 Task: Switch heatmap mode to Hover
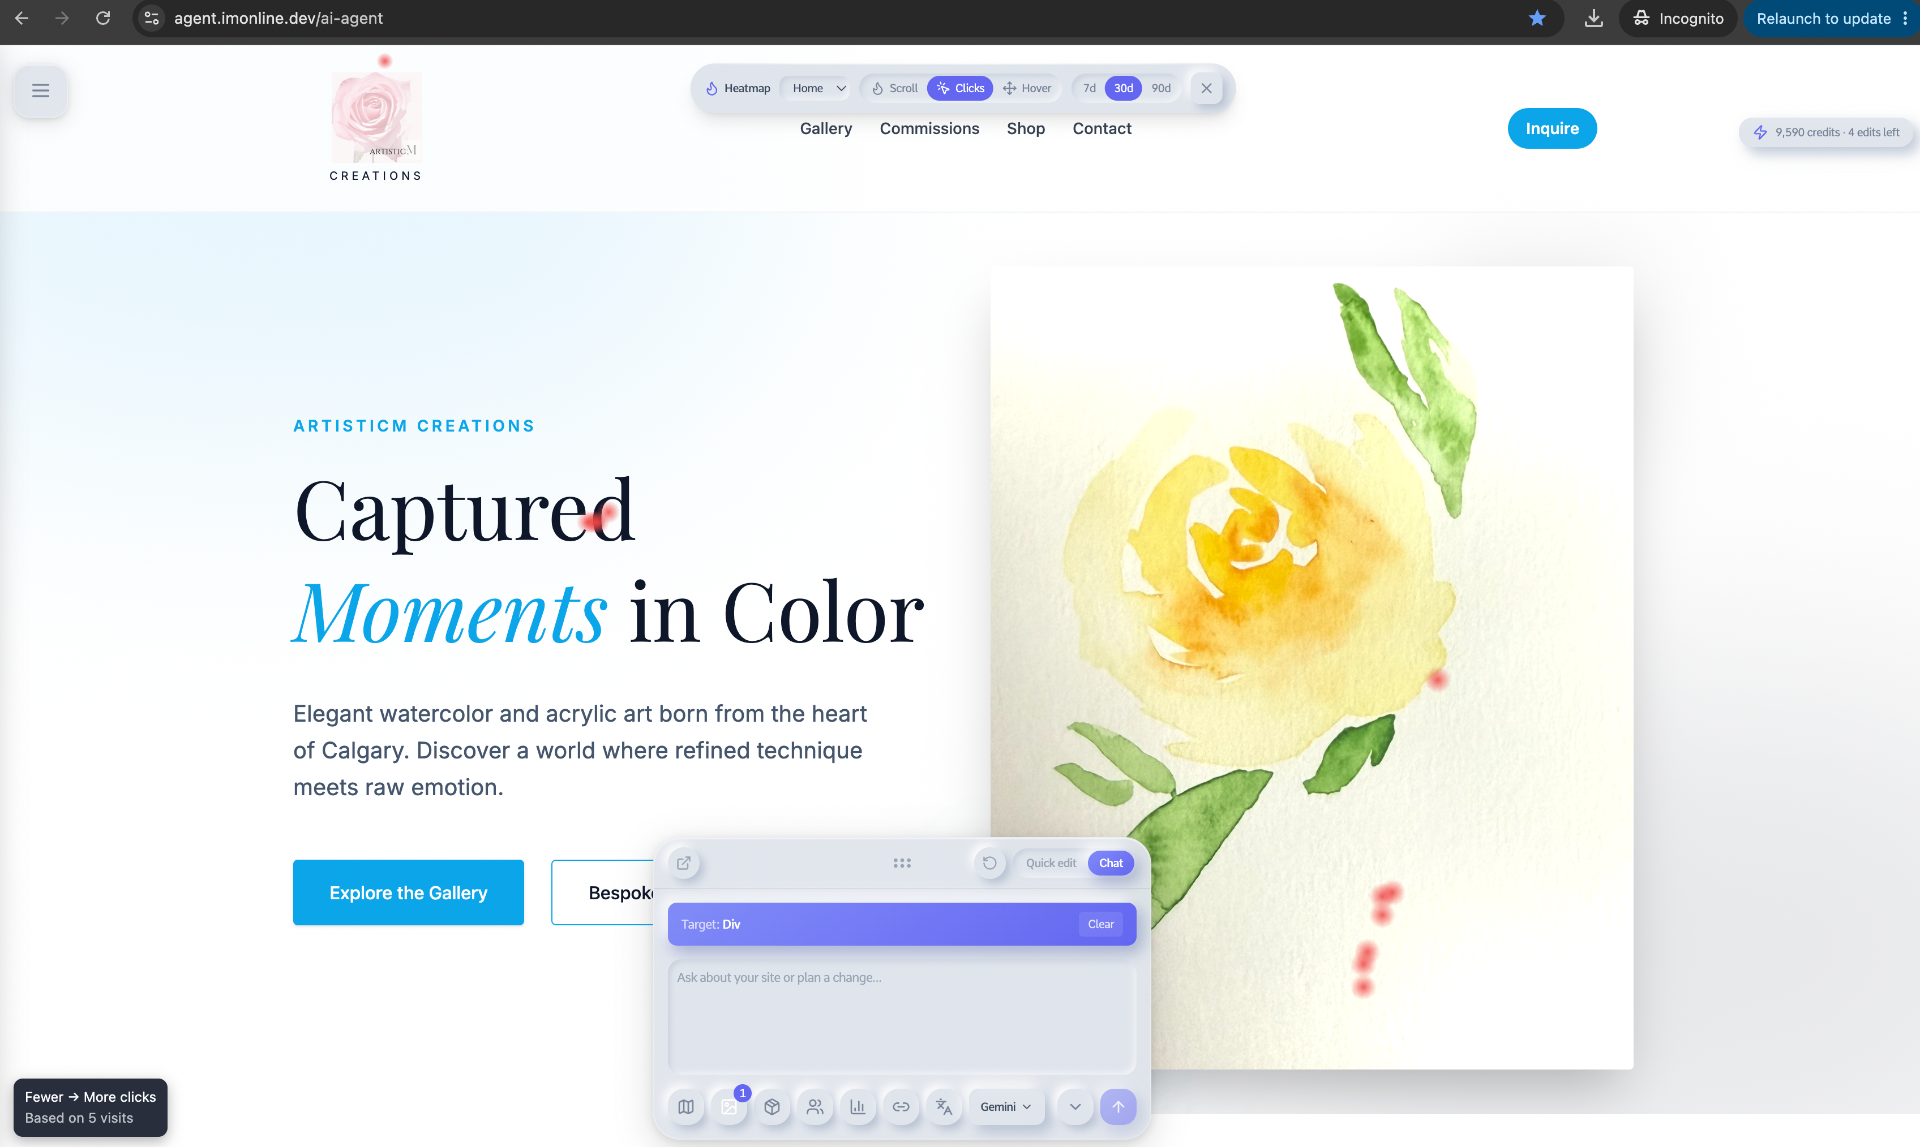point(1027,88)
